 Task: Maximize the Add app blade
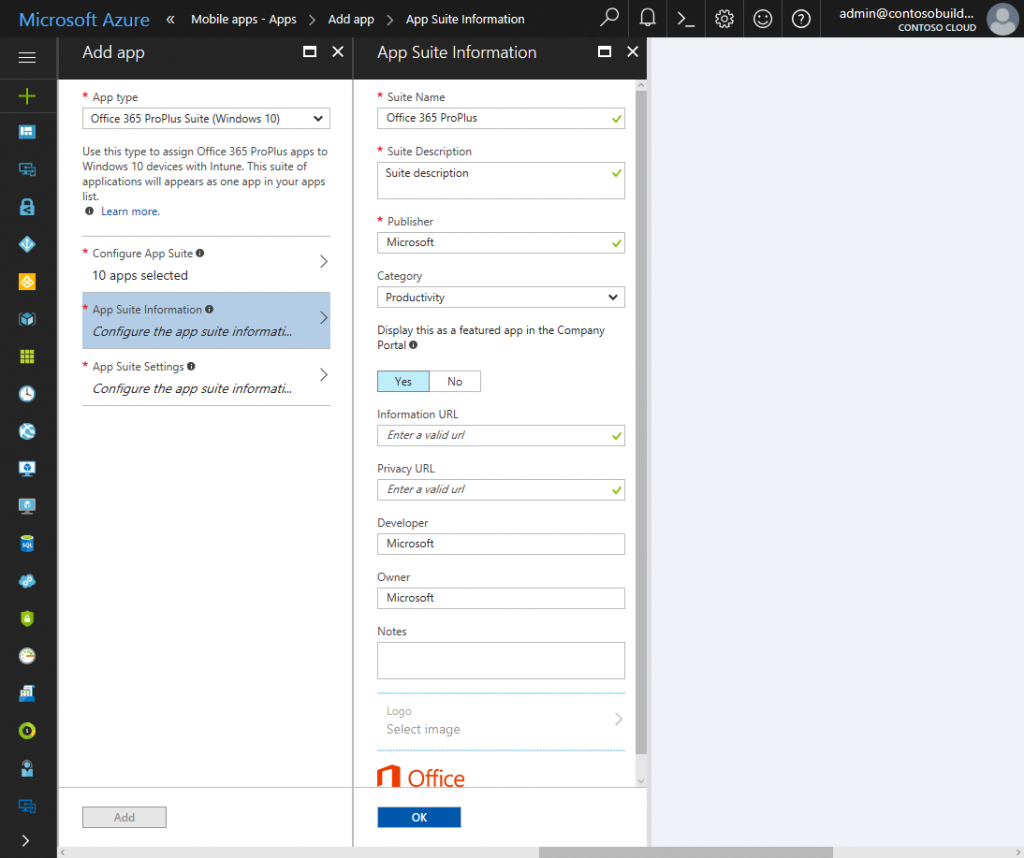310,52
